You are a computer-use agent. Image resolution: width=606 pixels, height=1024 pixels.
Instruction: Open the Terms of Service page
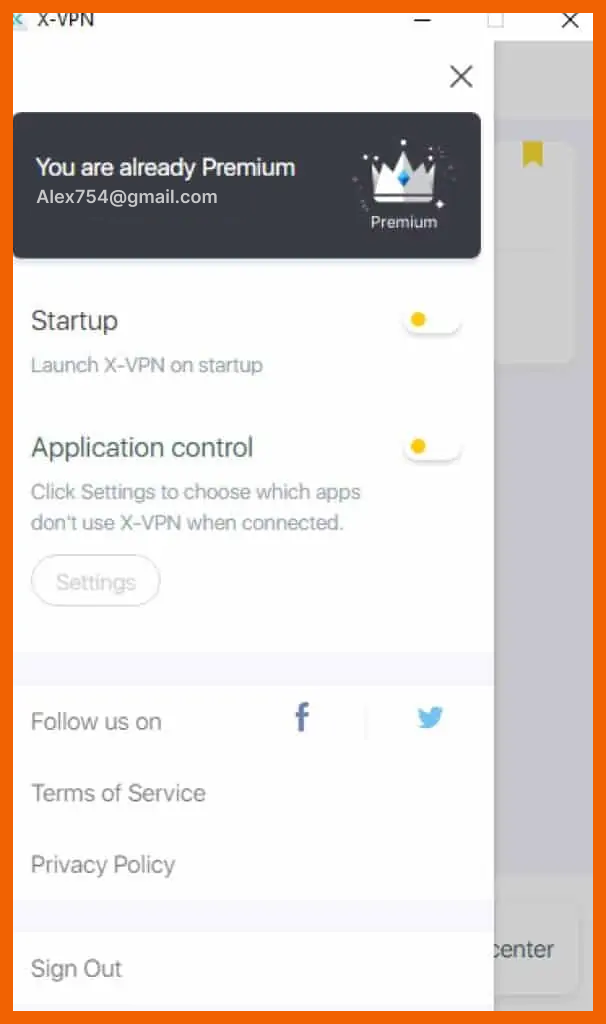[118, 793]
